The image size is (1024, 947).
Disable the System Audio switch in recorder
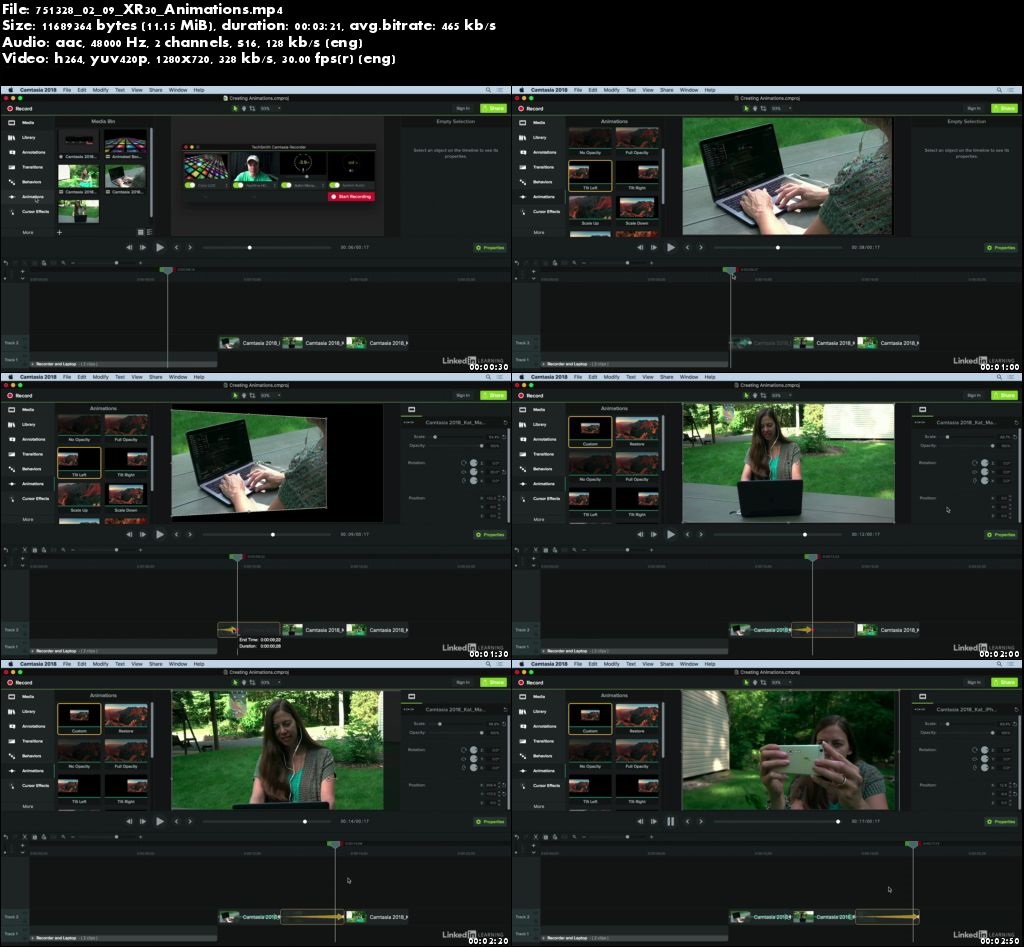pos(334,184)
